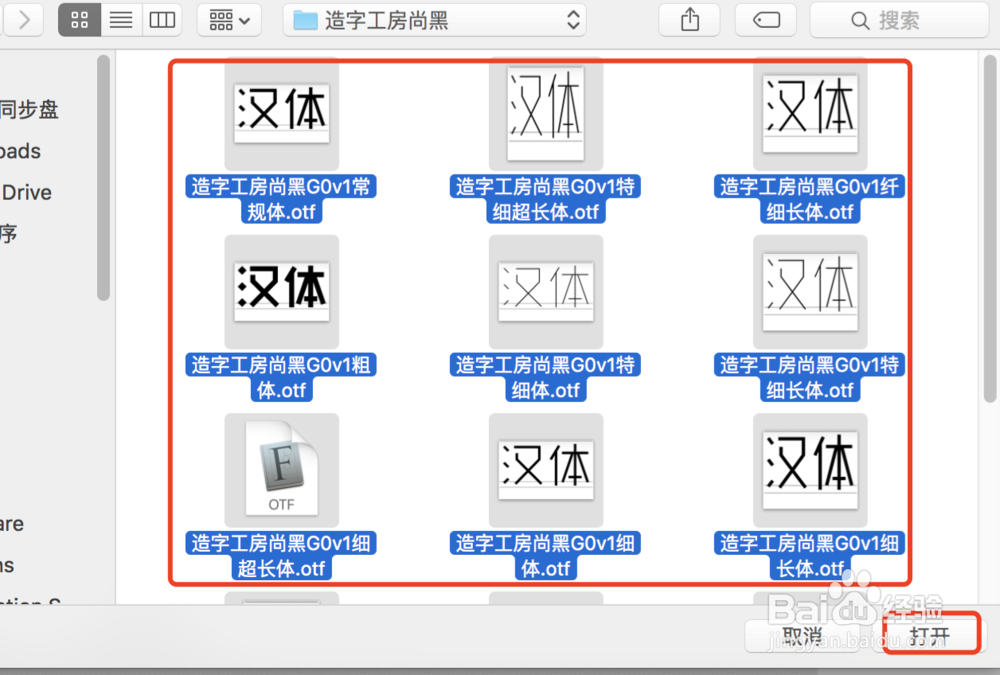Switch to column view in the toolbar

[x=162, y=19]
